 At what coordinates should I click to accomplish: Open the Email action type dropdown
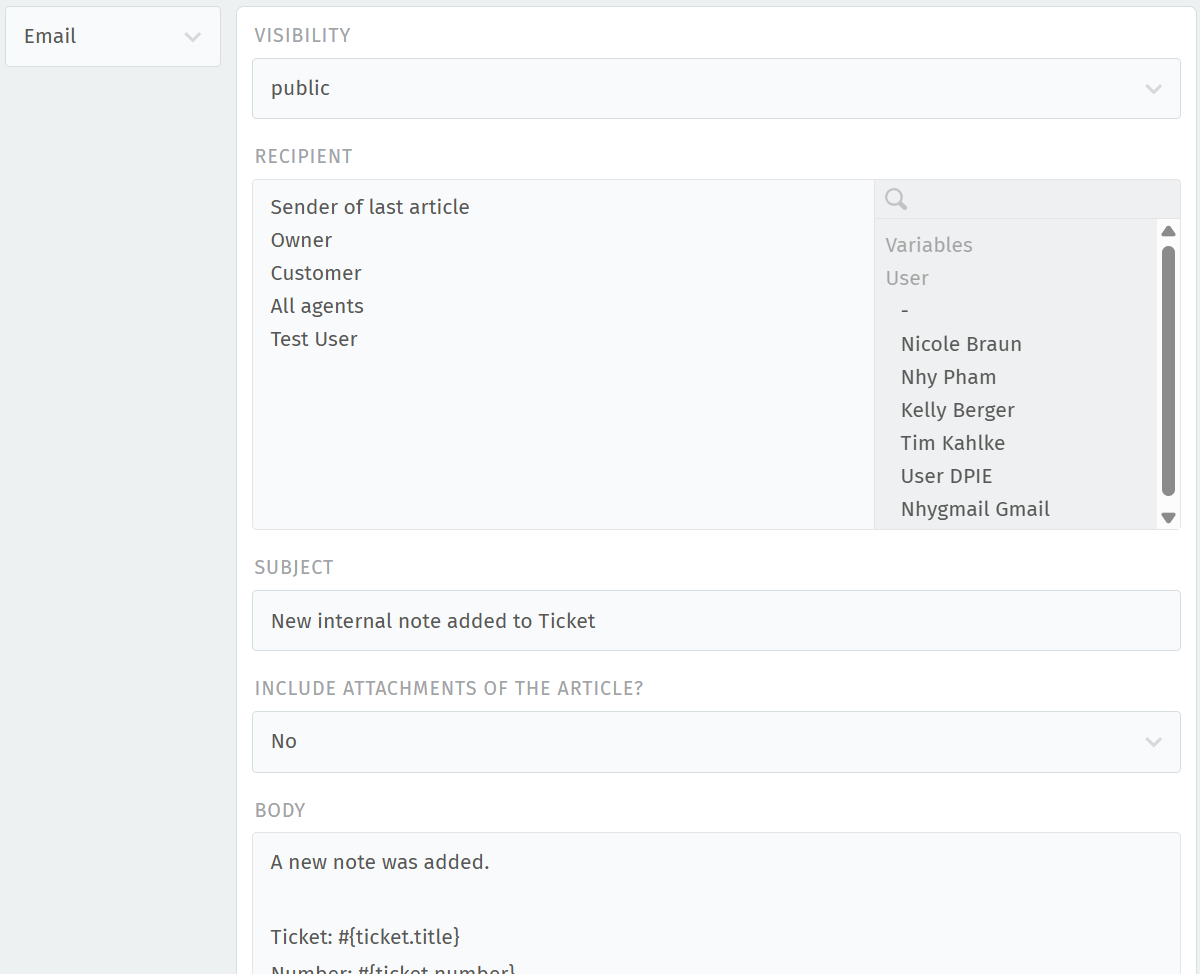[113, 37]
